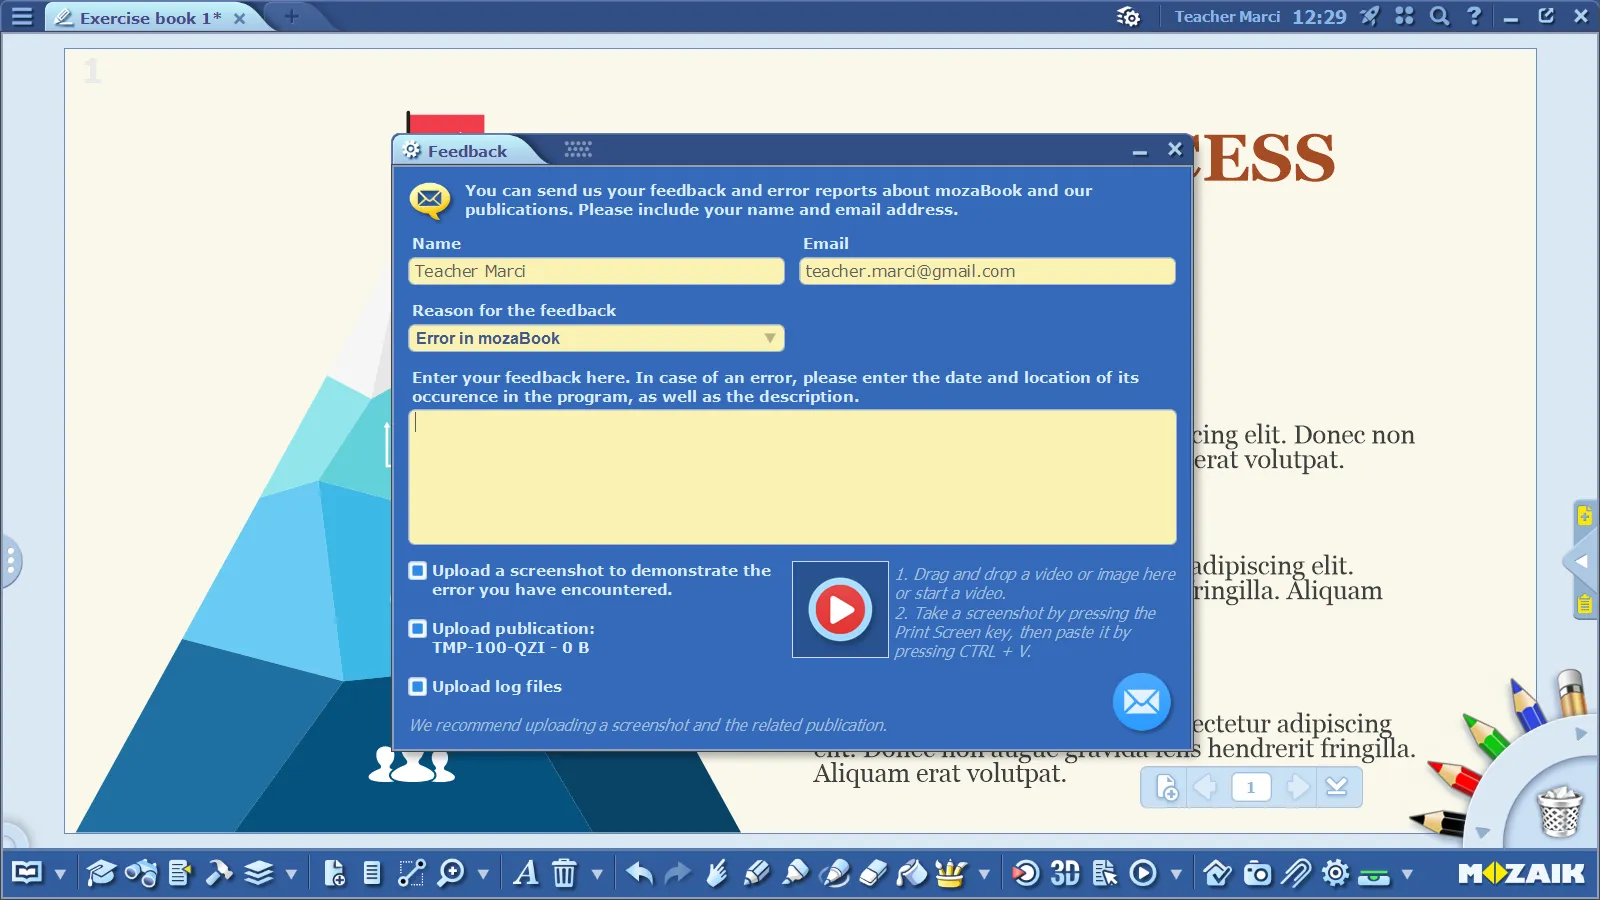Open the text tool (letter A)
This screenshot has width=1600, height=900.
[525, 873]
